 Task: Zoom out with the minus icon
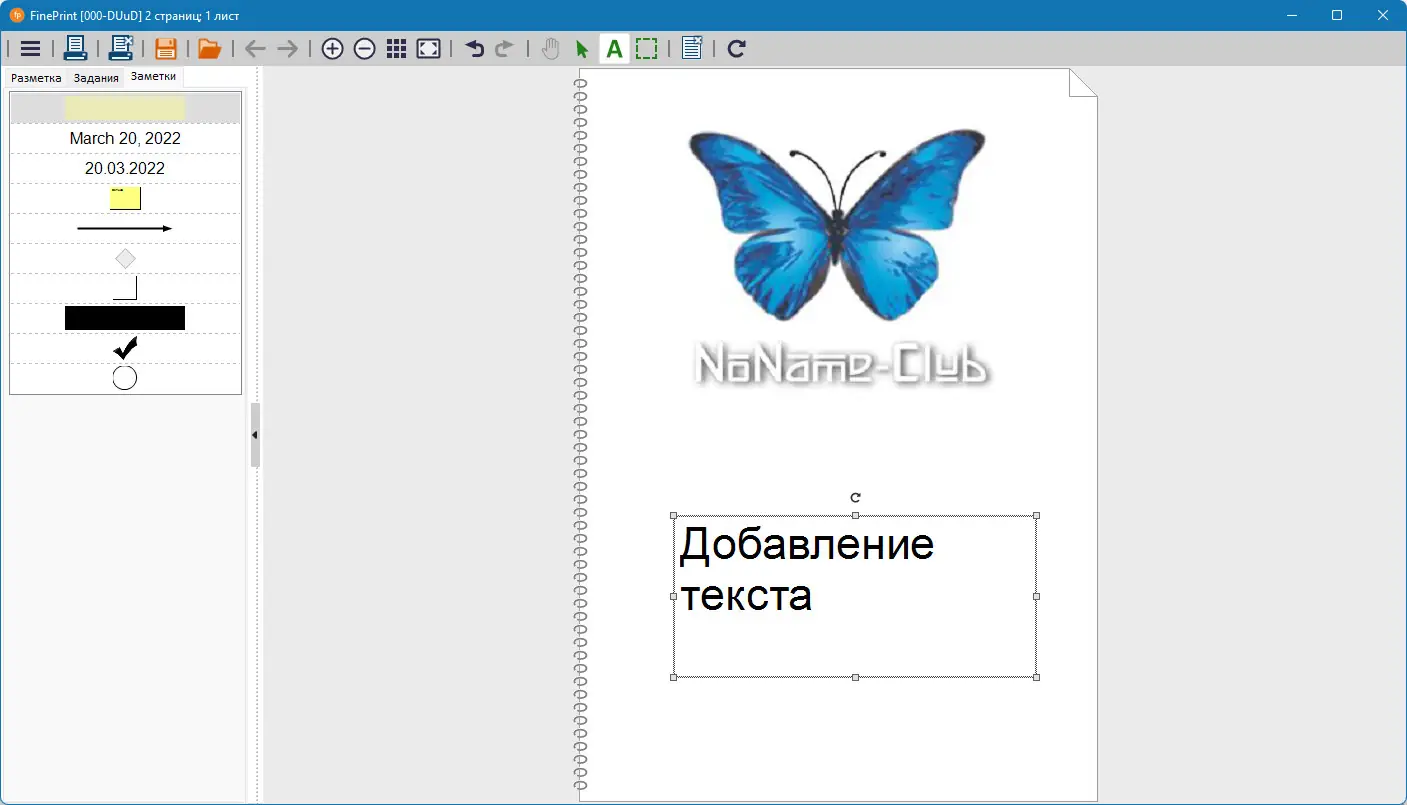[x=365, y=49]
